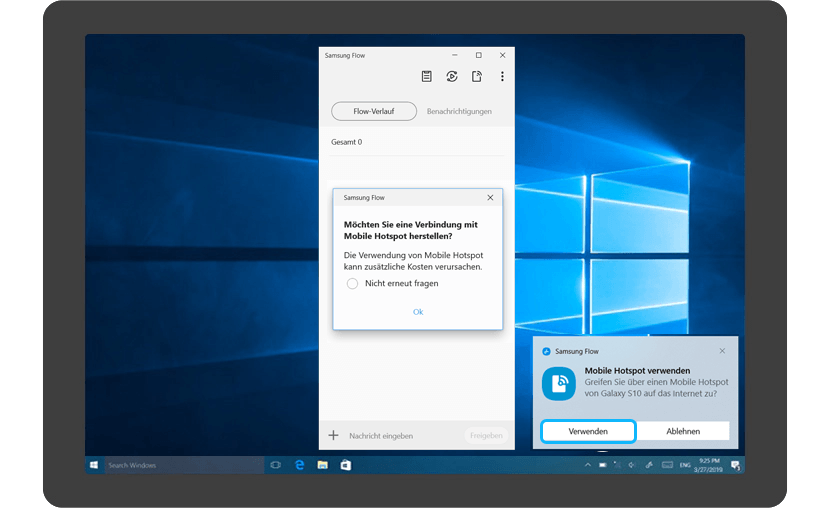Launch Microsoft Edge from the taskbar
This screenshot has height=508, width=830.
click(x=299, y=465)
